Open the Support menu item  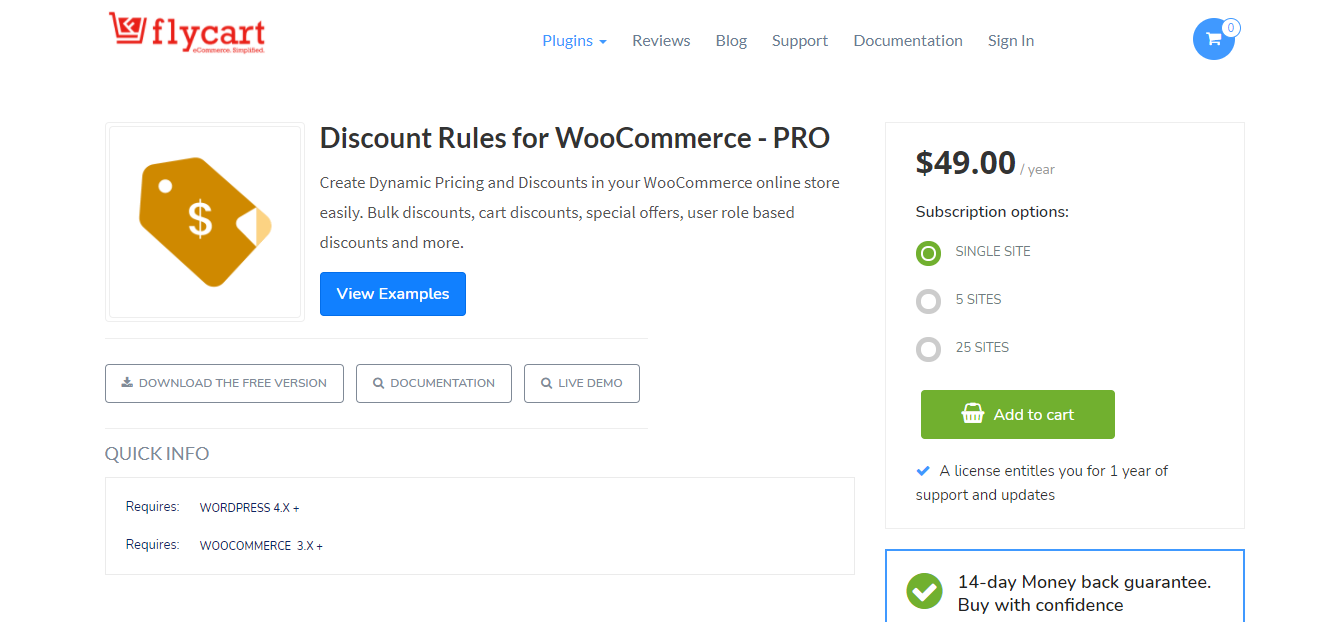click(x=800, y=40)
